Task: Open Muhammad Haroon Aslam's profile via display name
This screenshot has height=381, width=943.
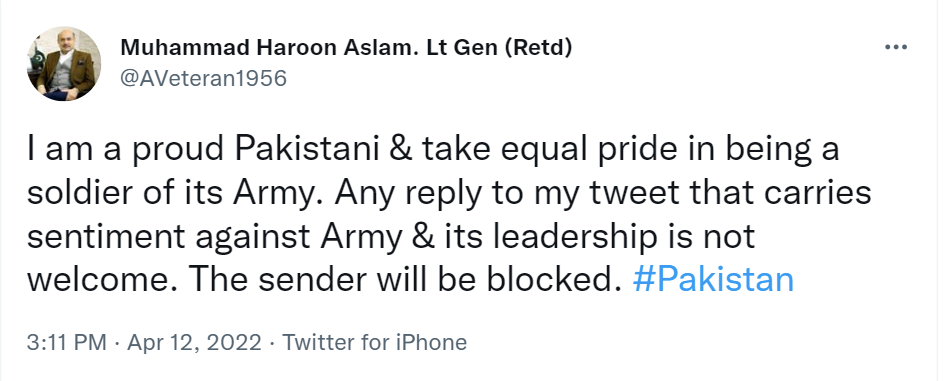Action: pyautogui.click(x=346, y=47)
